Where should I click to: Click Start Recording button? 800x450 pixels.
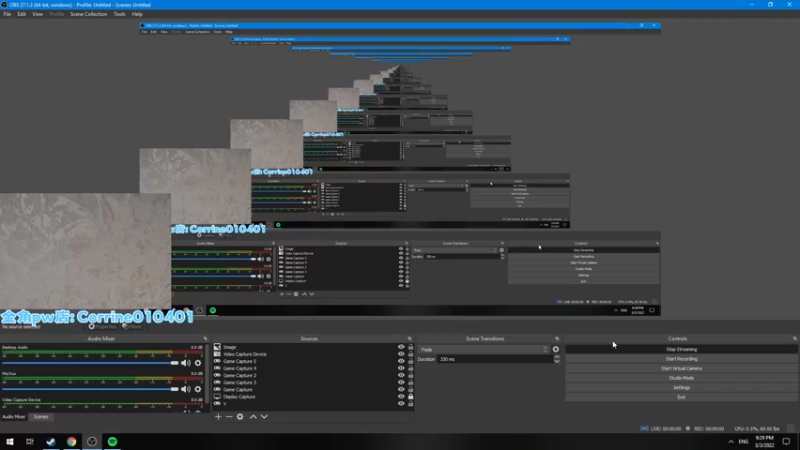(681, 359)
